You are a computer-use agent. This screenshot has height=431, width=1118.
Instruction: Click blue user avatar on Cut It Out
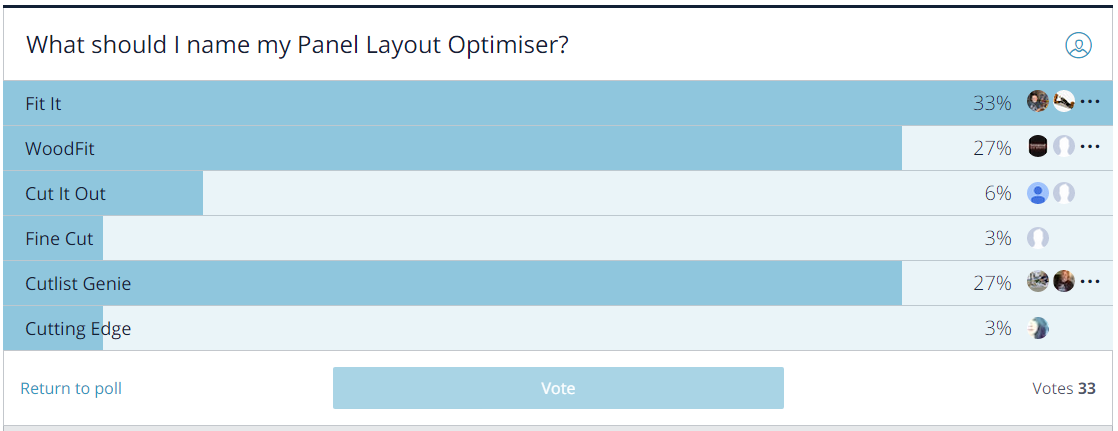pos(1038,193)
